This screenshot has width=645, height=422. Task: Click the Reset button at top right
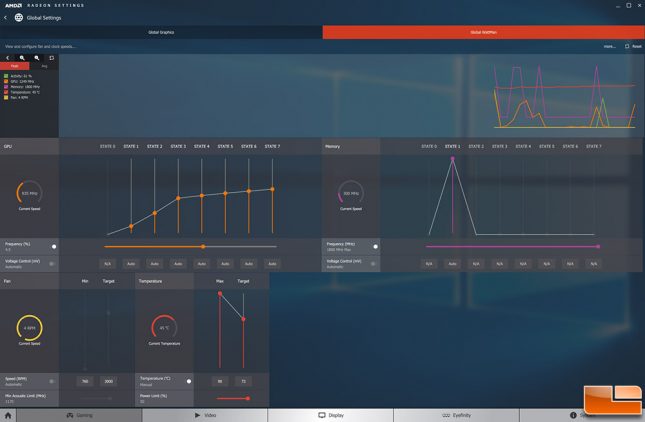pyautogui.click(x=633, y=46)
